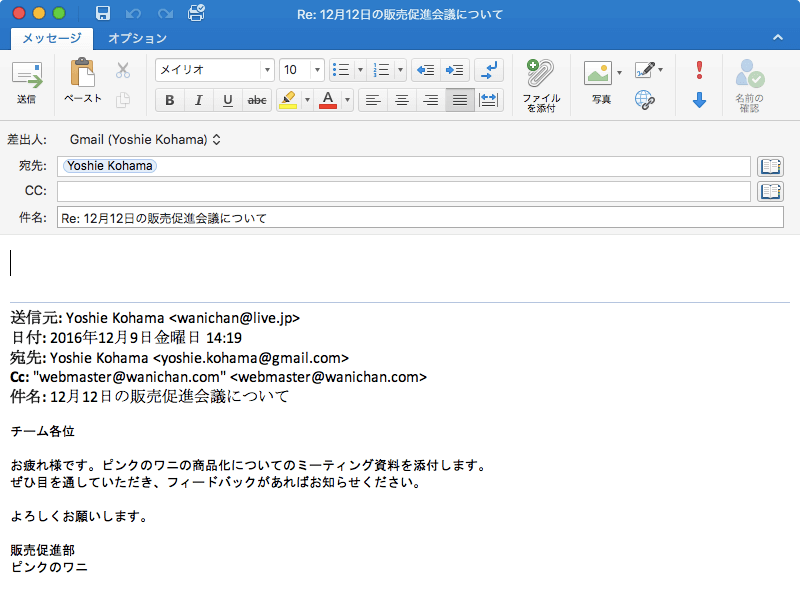Click the Print icon in title bar
800x600 pixels.
point(196,13)
